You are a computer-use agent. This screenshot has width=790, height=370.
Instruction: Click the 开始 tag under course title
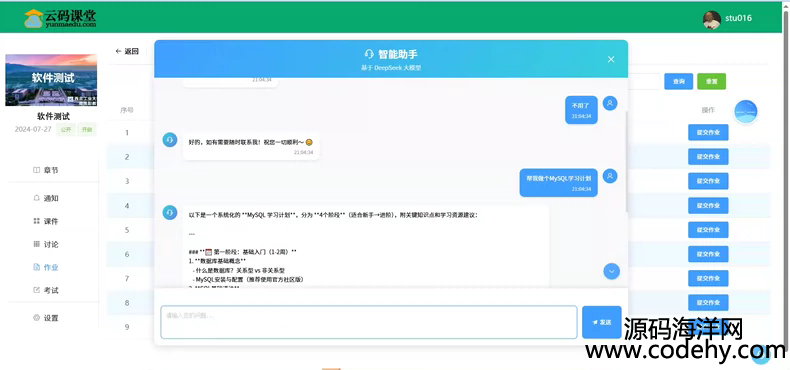pos(87,130)
